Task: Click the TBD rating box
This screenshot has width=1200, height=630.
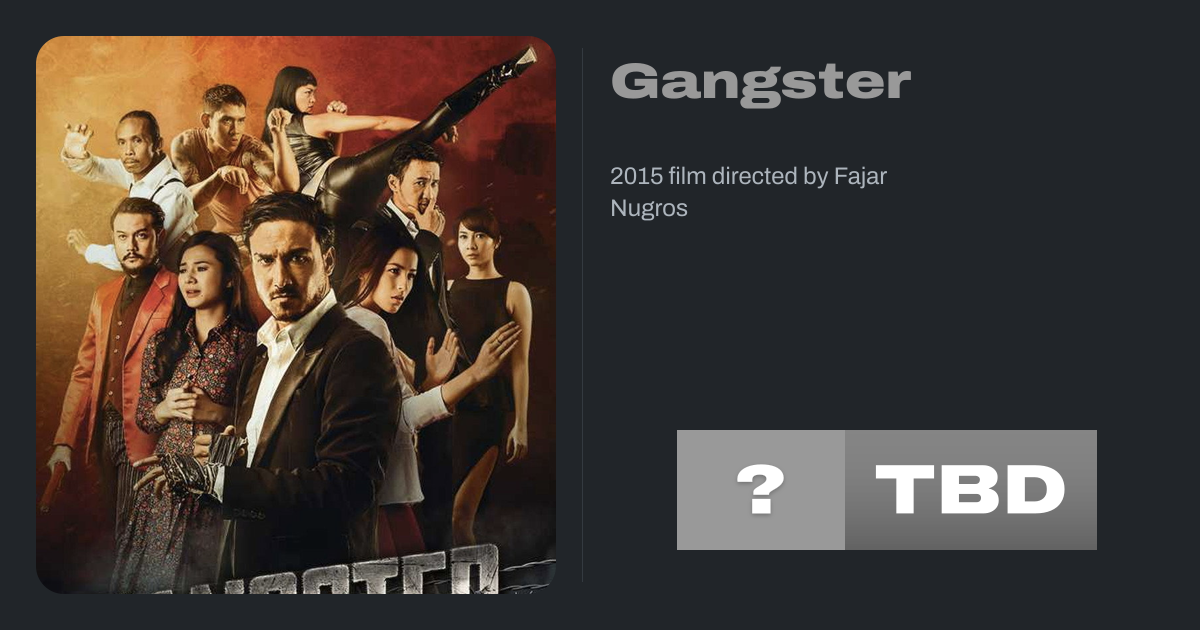Action: tap(971, 490)
